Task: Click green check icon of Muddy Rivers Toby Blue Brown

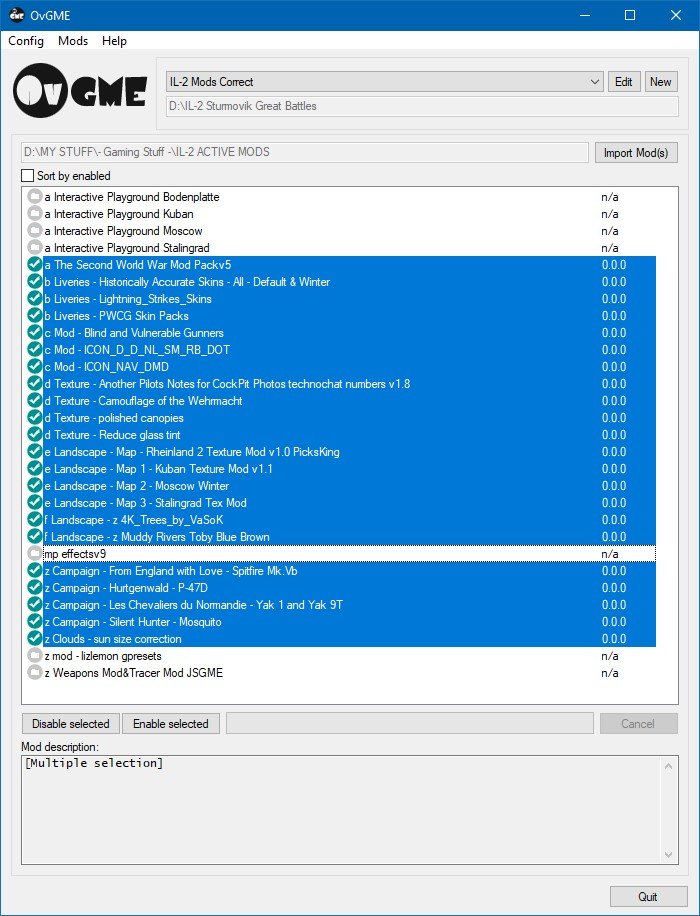Action: click(34, 536)
